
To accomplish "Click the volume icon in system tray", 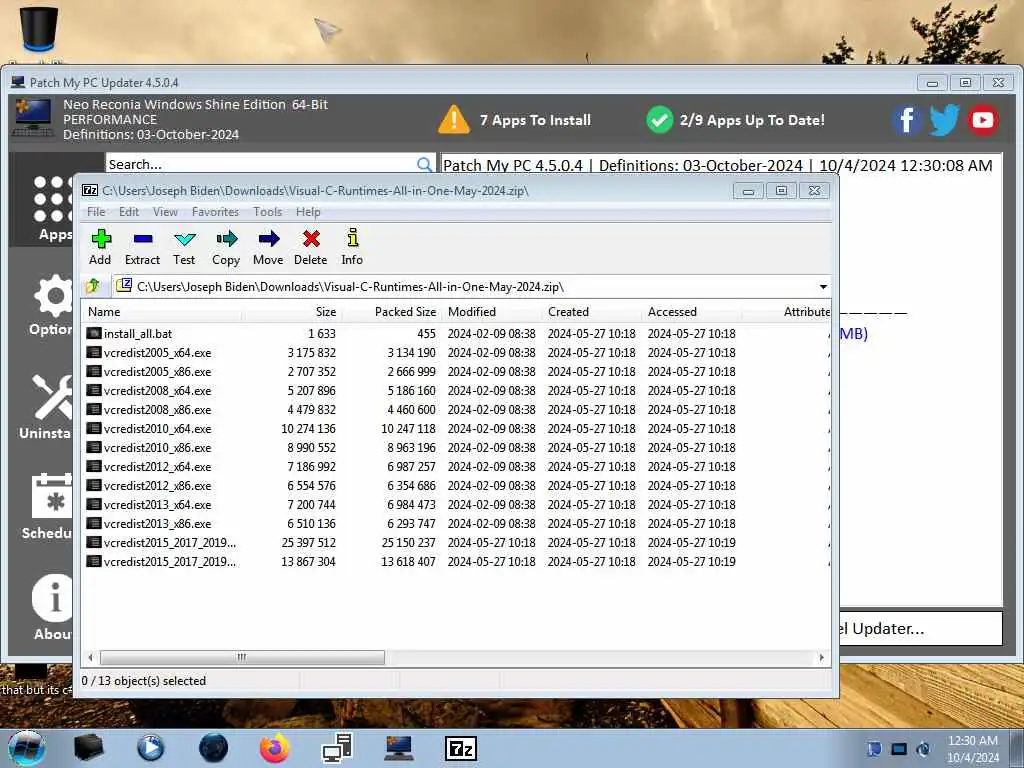I will tap(923, 749).
